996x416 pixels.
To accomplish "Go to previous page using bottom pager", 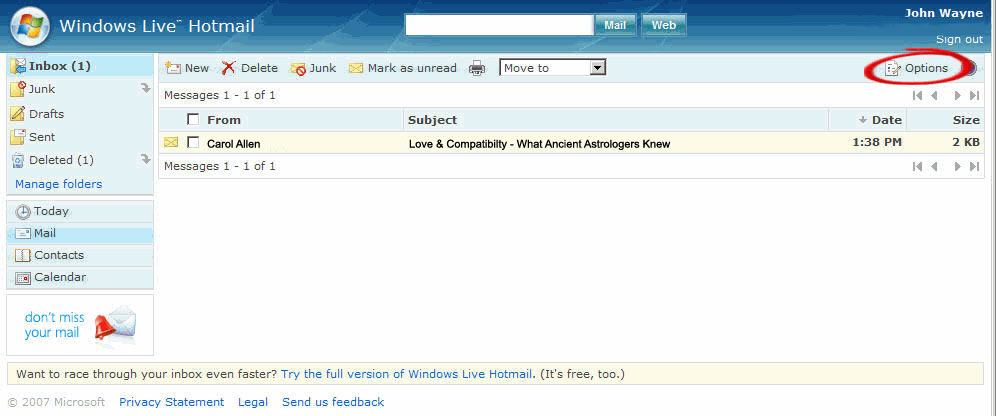I will tap(934, 166).
